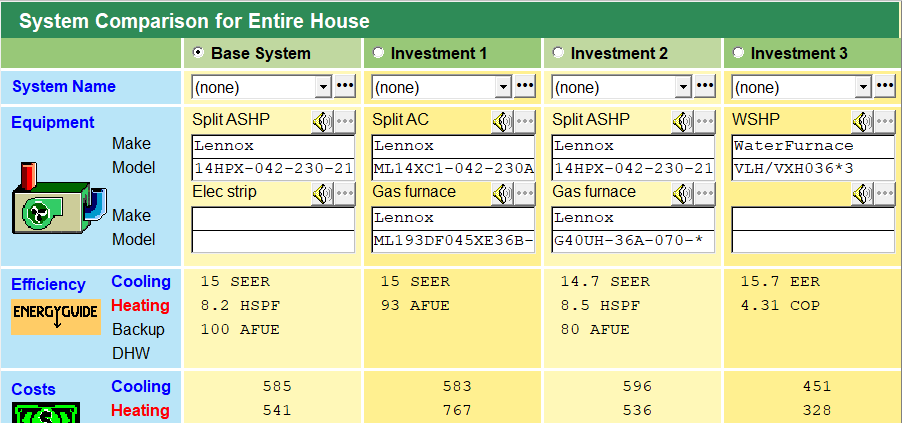Click Base System Make field Lennox
The image size is (902, 423).
point(273,146)
